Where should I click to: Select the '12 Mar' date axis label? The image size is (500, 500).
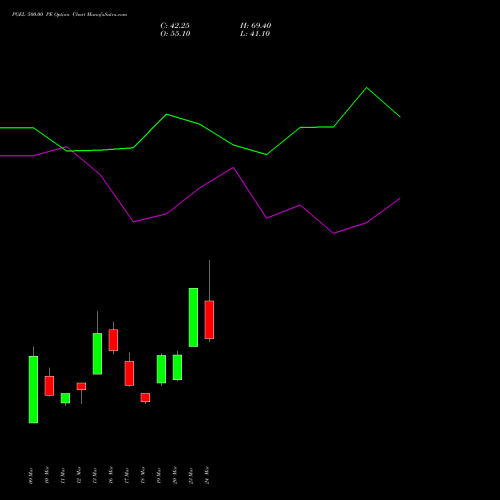point(79,475)
